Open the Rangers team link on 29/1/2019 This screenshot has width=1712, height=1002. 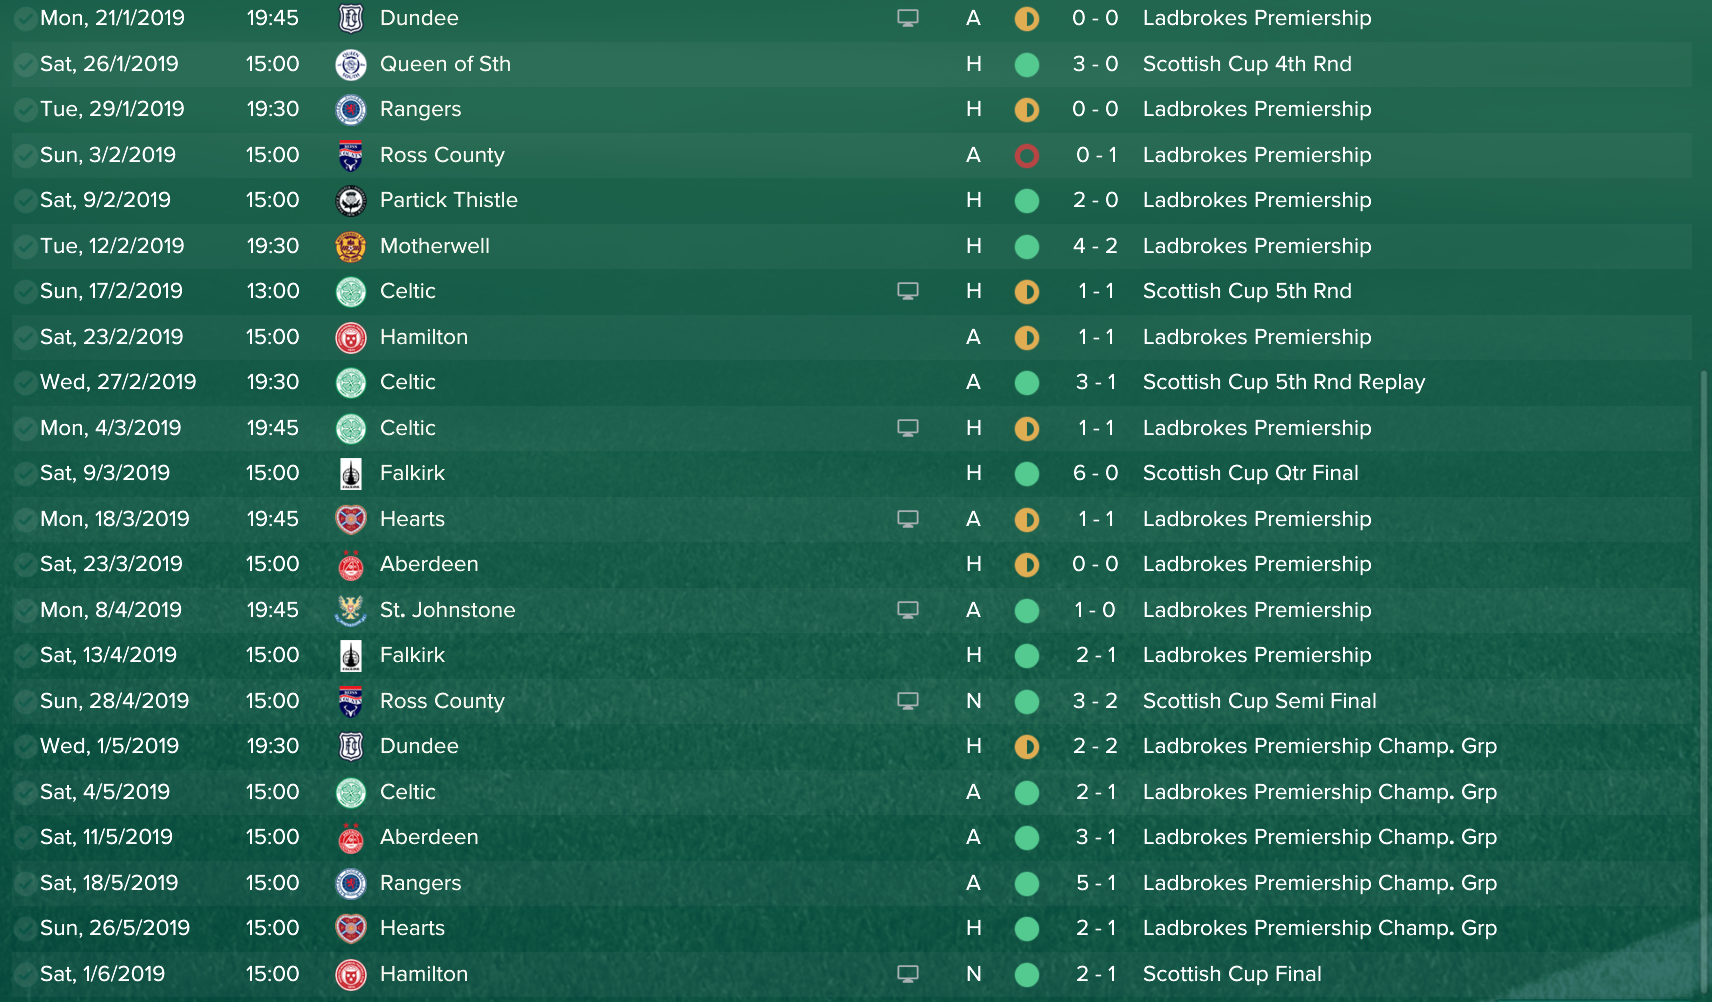click(x=420, y=109)
